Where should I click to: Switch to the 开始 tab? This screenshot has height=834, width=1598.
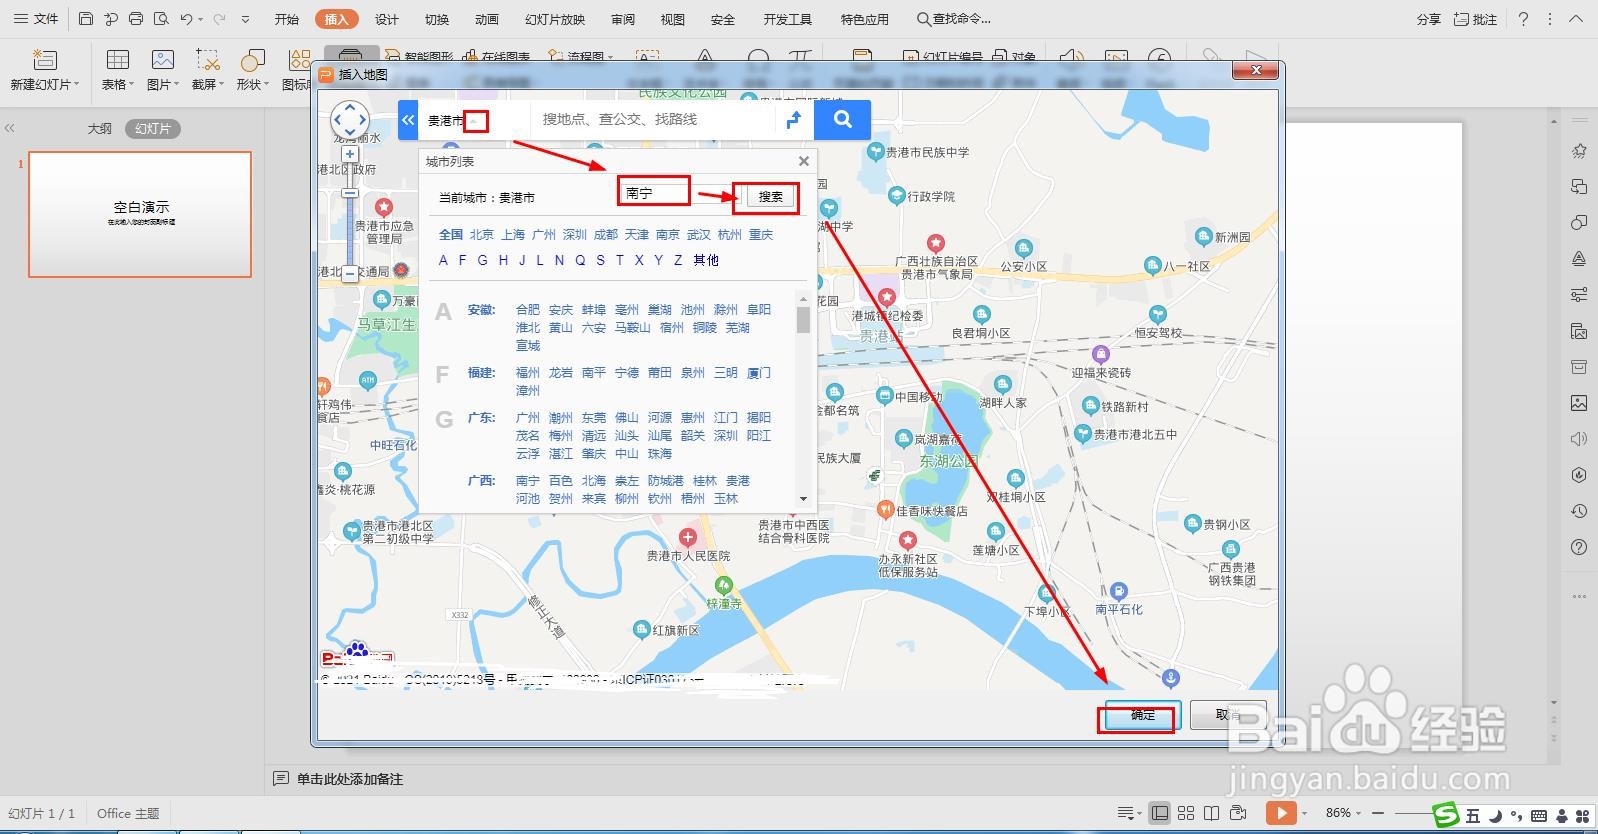point(287,19)
